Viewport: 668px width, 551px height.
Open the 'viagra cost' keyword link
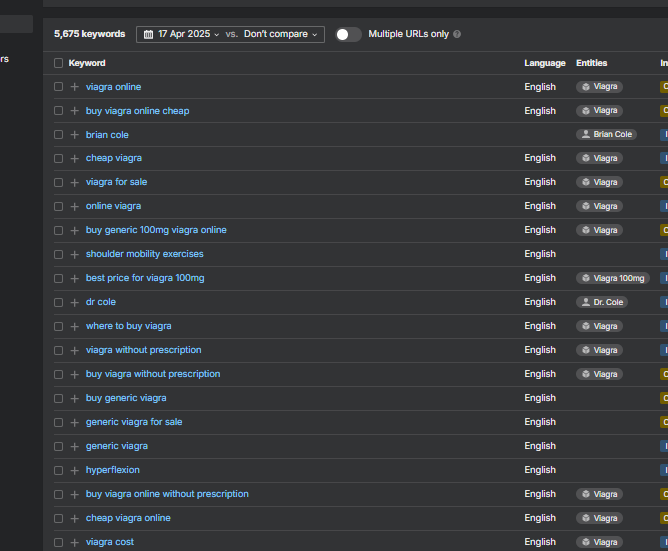coord(109,542)
